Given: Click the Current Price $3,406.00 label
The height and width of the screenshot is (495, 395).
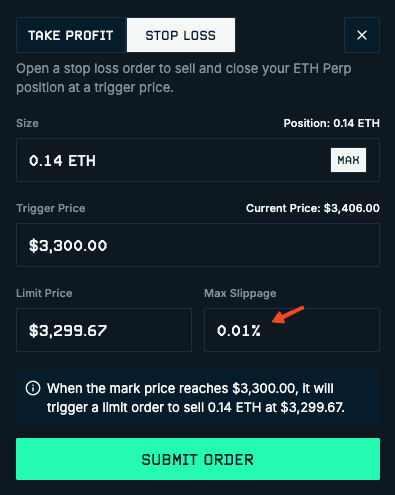Looking at the screenshot, I should point(313,208).
